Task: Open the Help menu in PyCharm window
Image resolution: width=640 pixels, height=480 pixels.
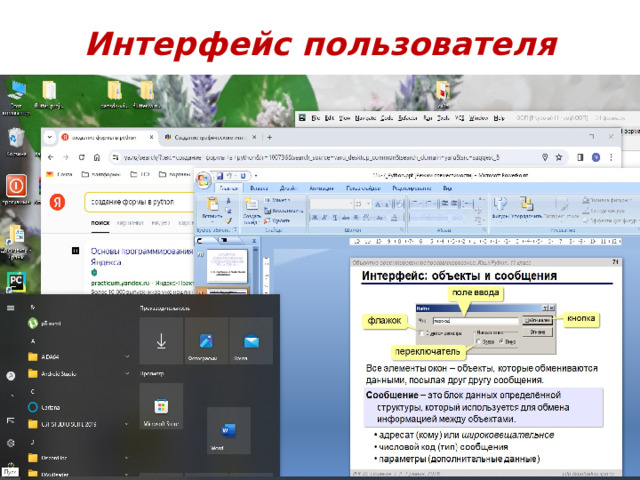Action: coord(499,118)
